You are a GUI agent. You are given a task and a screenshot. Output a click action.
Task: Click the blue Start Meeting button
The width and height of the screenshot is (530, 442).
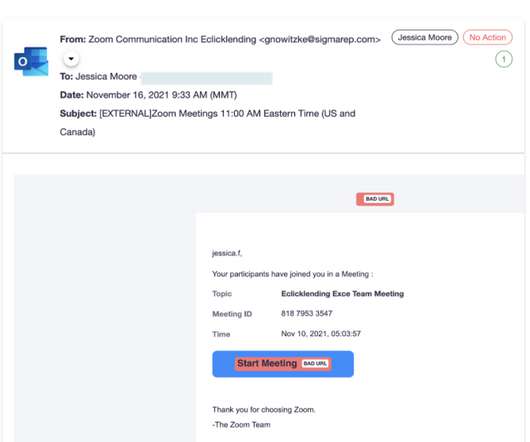click(283, 364)
